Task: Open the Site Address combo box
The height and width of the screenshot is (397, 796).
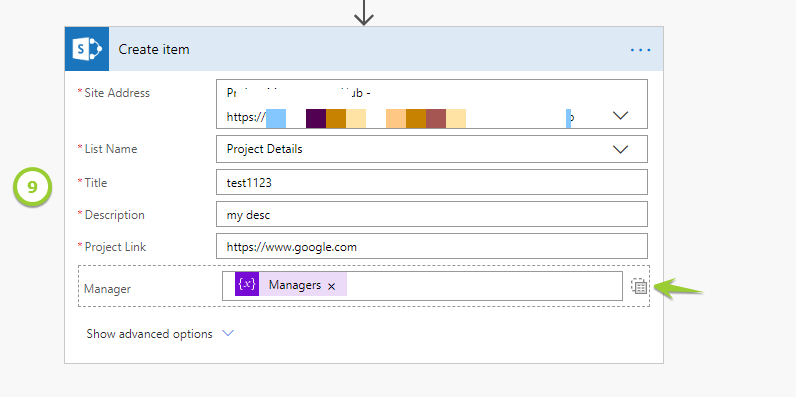Action: 432,104
